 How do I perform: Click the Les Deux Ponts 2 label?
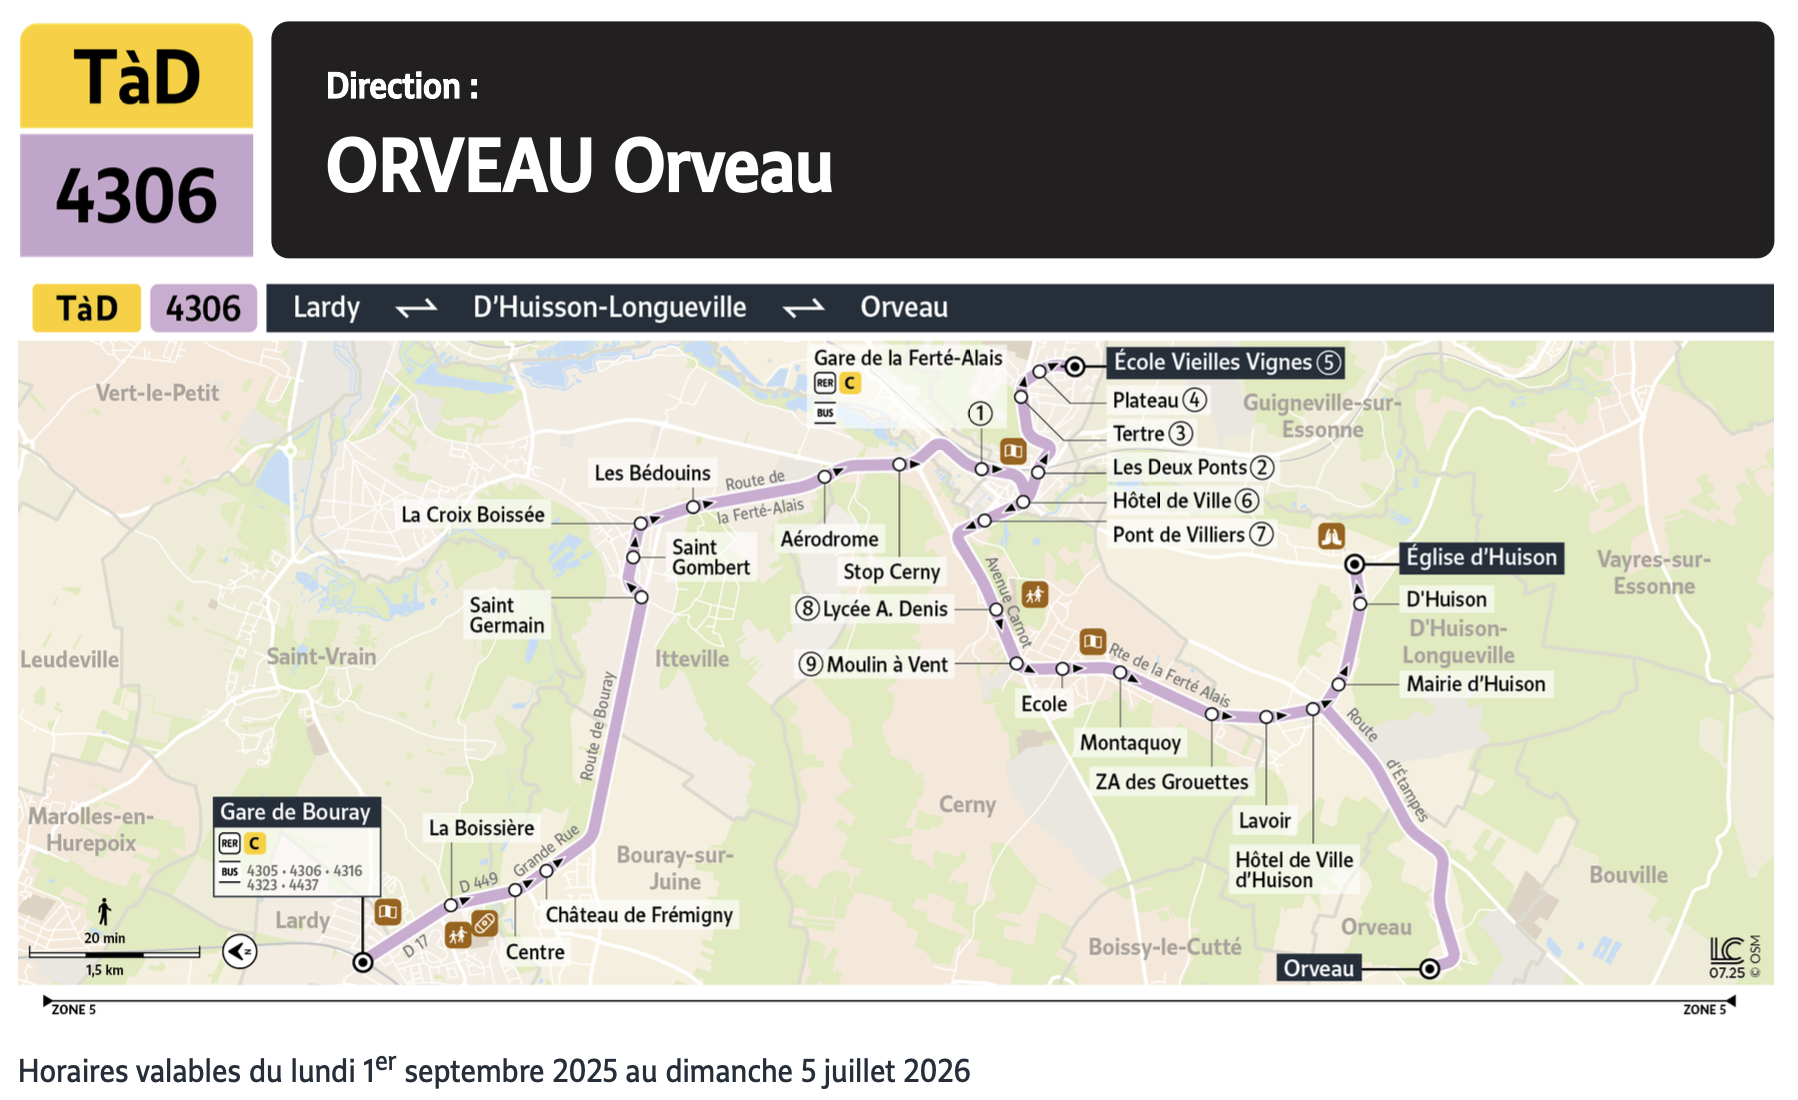coord(1193,467)
